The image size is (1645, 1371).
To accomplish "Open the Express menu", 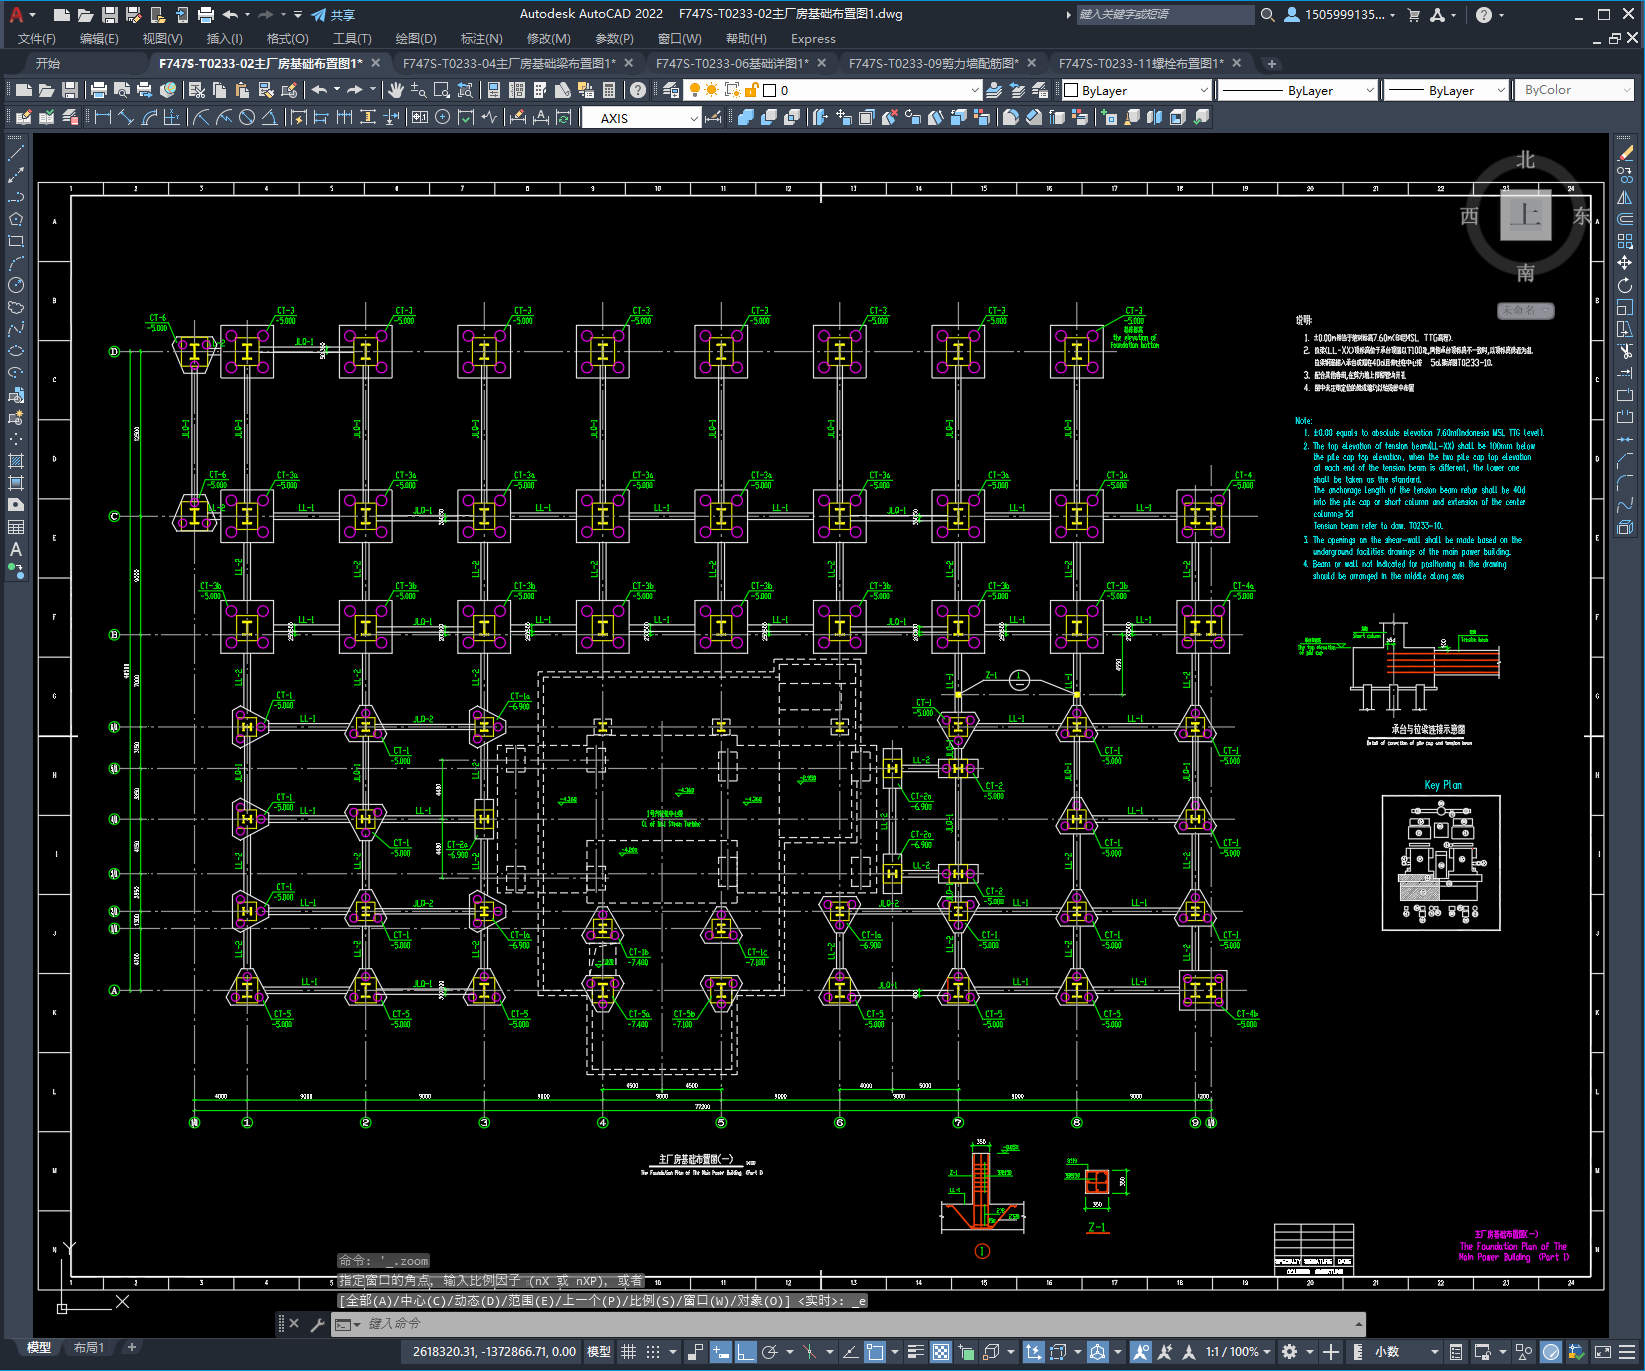I will click(813, 39).
